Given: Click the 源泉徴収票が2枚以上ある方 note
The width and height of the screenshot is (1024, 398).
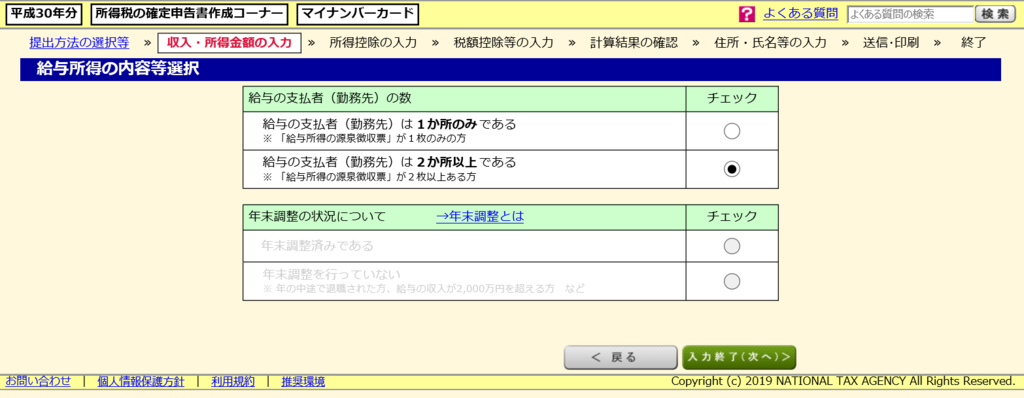Looking at the screenshot, I should [x=370, y=176].
